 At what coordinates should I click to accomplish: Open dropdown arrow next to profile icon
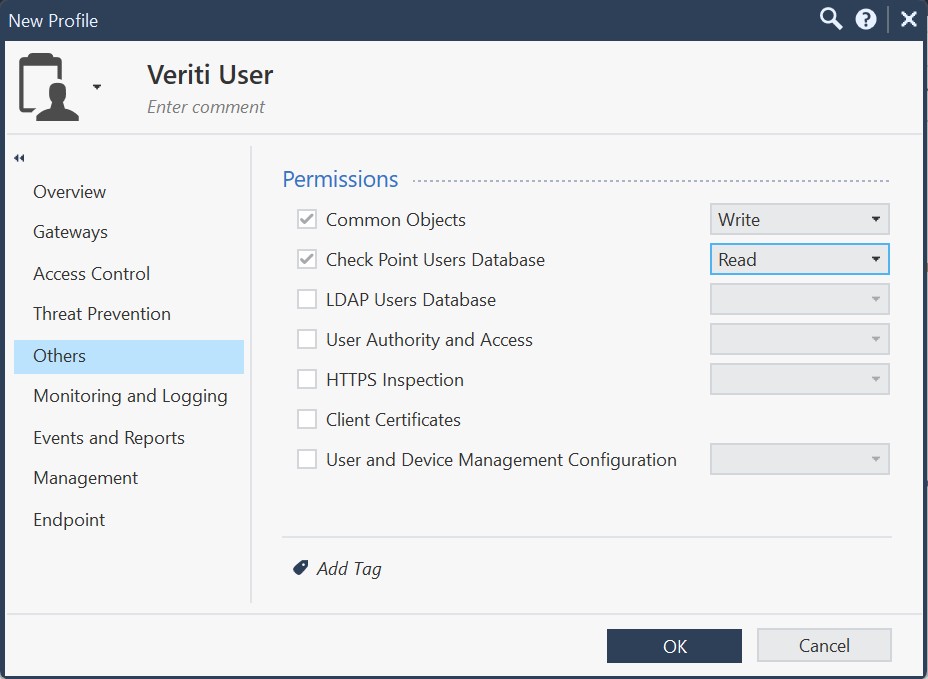97,87
